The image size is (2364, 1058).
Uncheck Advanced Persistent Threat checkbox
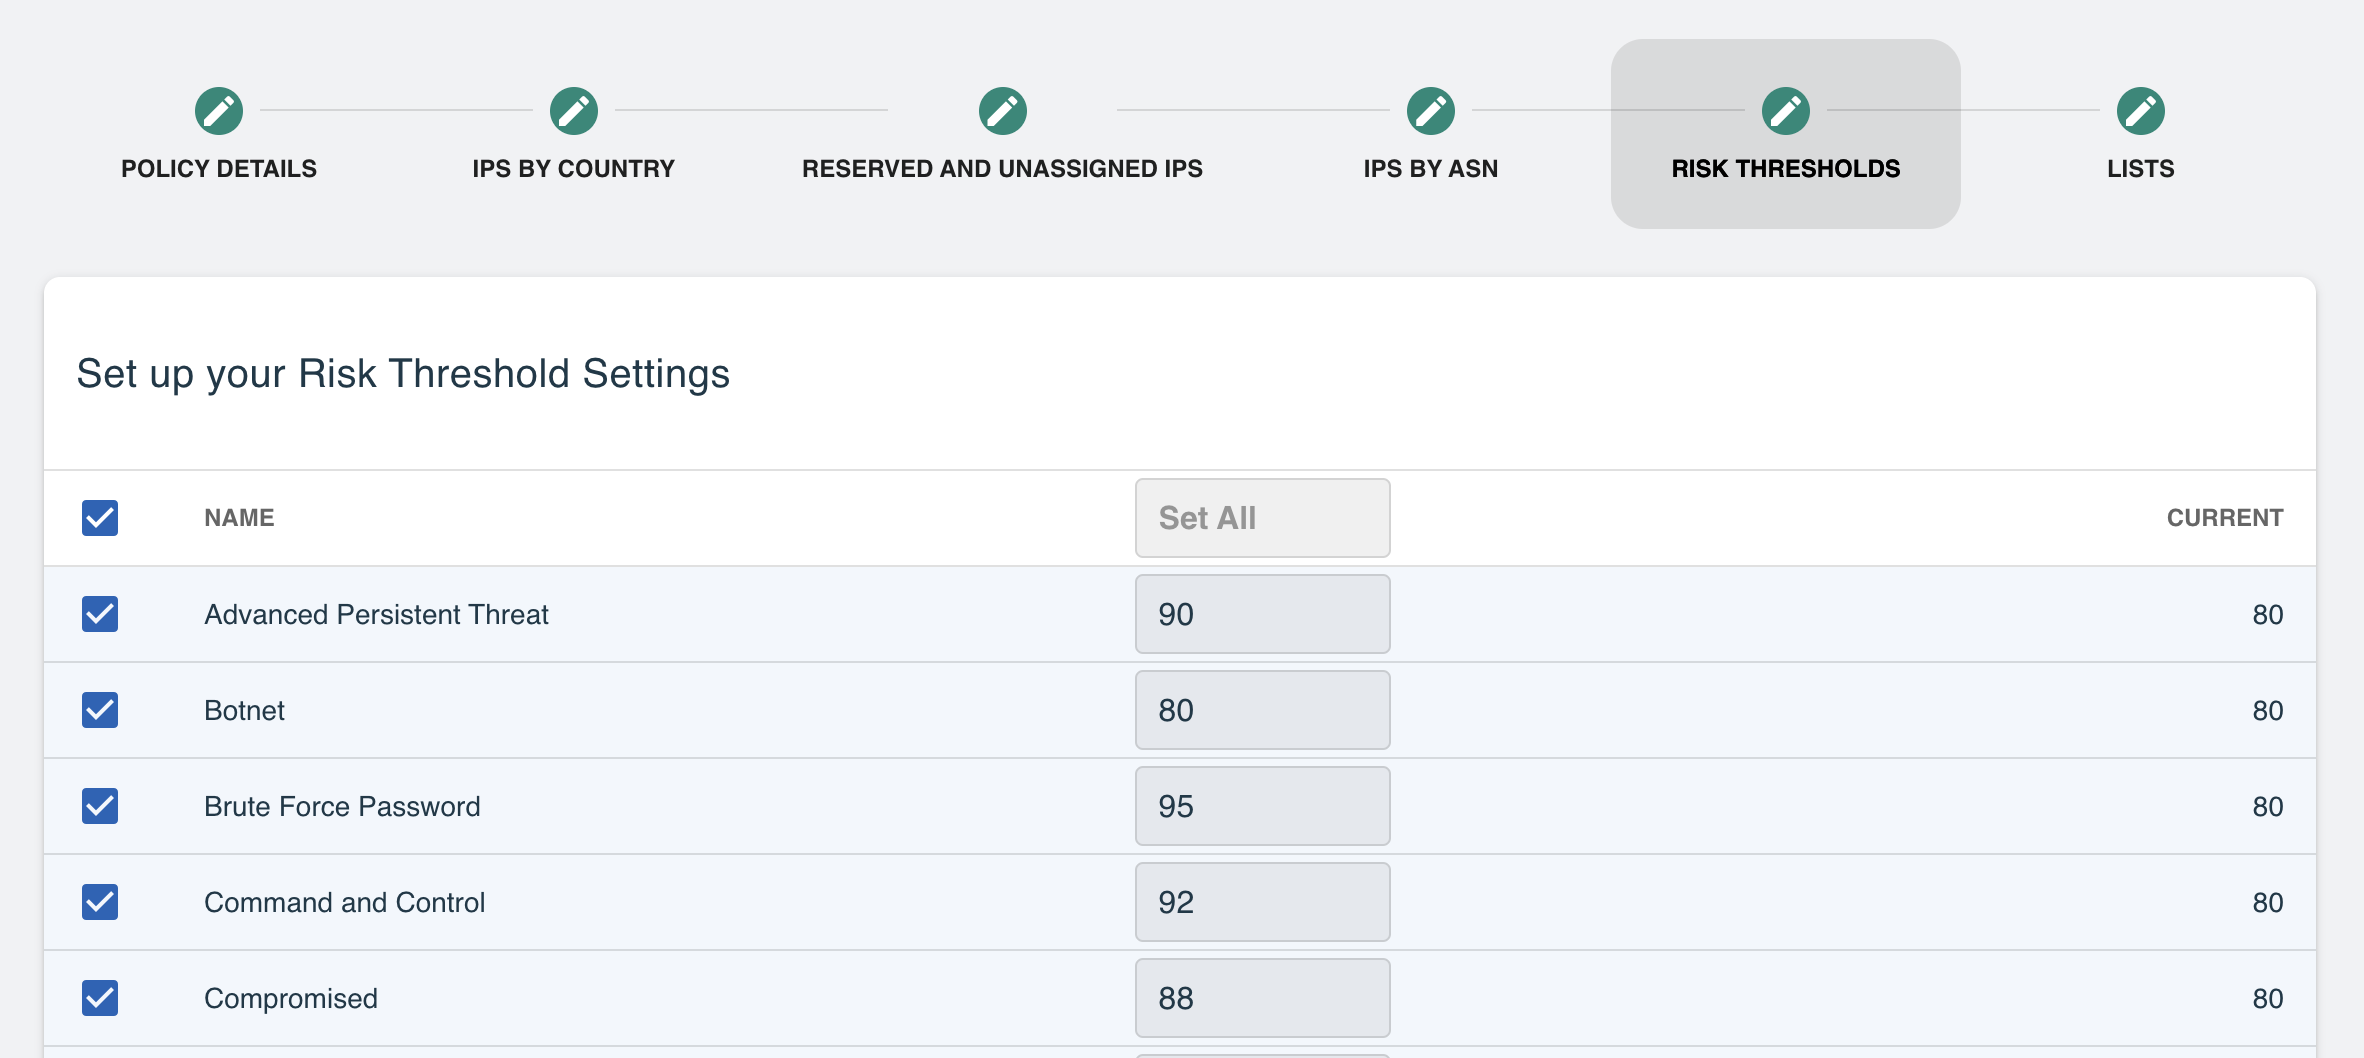pyautogui.click(x=100, y=614)
